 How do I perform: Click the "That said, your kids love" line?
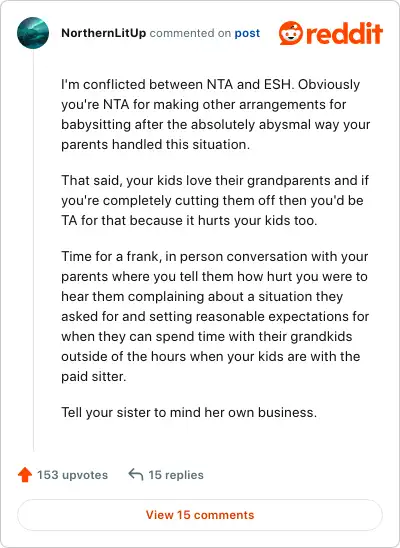[215, 181]
